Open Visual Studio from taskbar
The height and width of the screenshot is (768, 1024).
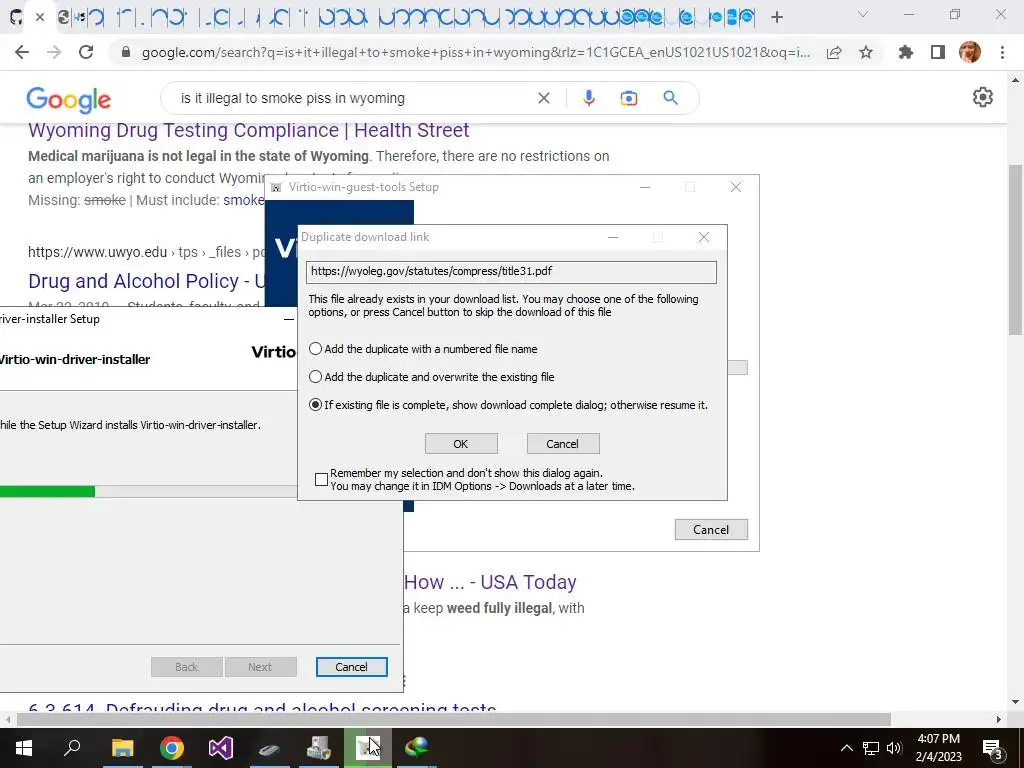point(221,748)
